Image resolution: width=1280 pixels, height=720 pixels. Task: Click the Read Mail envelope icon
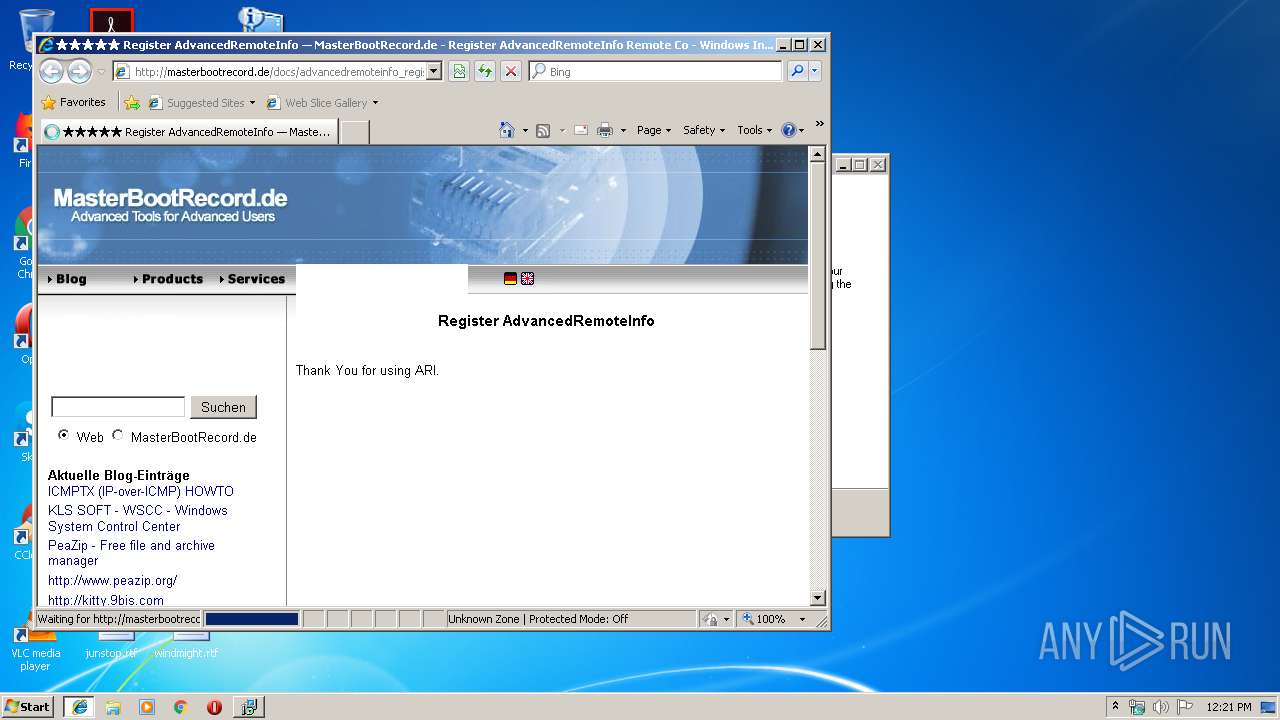tap(580, 130)
